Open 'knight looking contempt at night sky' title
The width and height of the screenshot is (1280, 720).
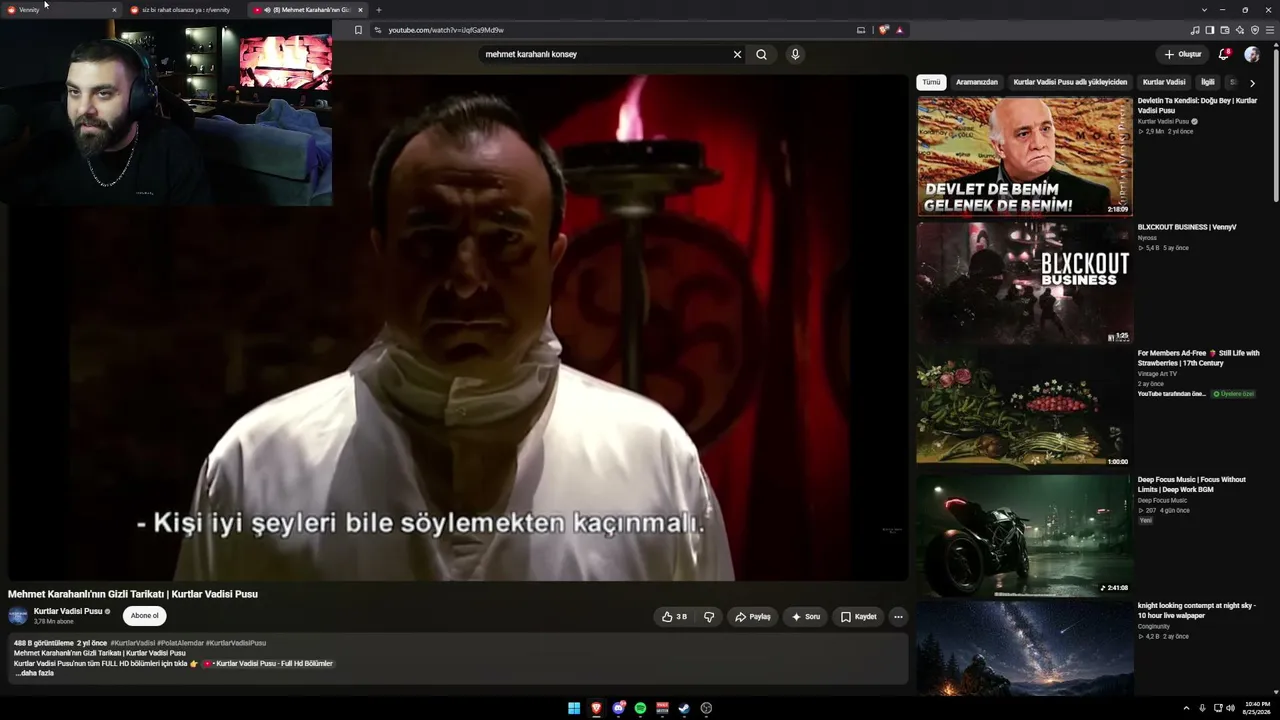[x=1197, y=610]
